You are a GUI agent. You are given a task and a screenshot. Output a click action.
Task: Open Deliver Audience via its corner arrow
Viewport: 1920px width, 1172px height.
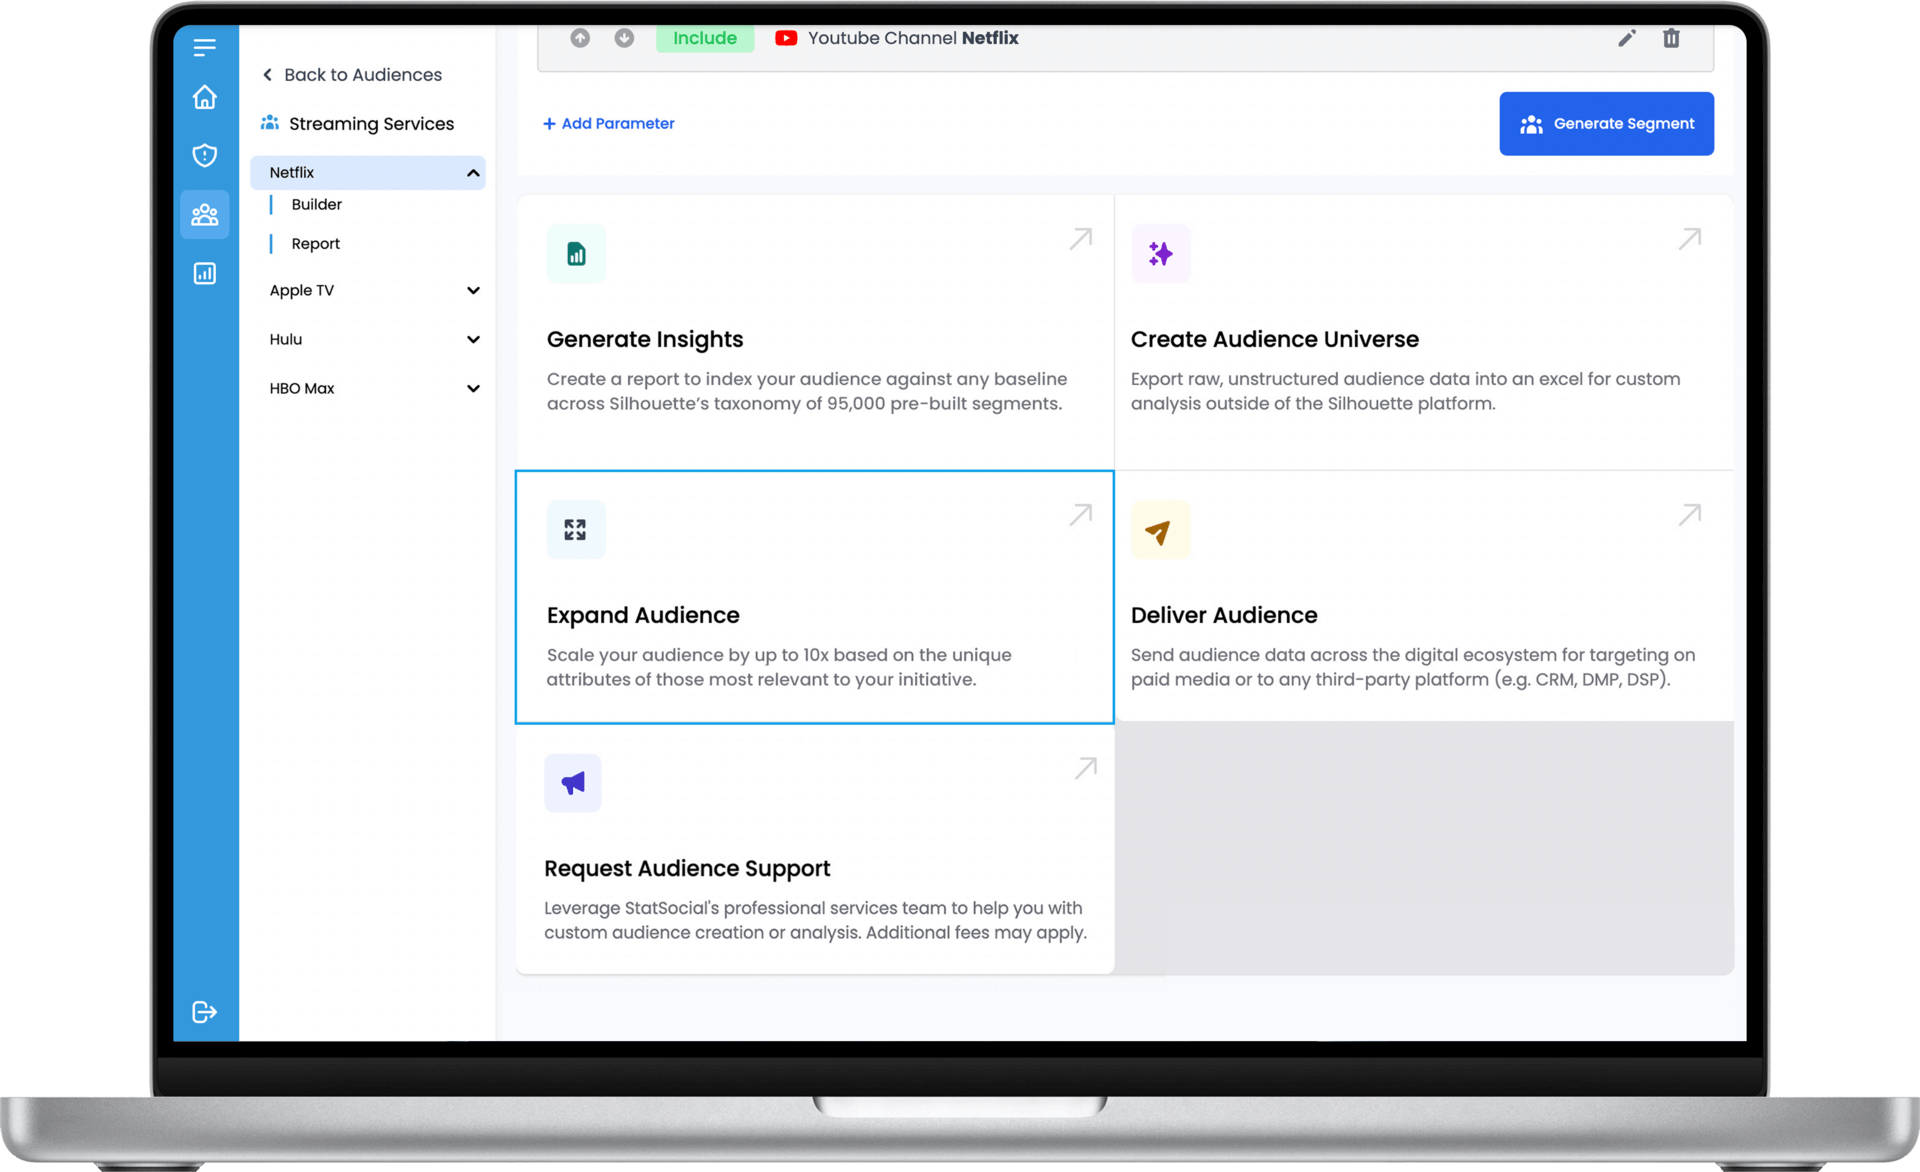tap(1689, 515)
